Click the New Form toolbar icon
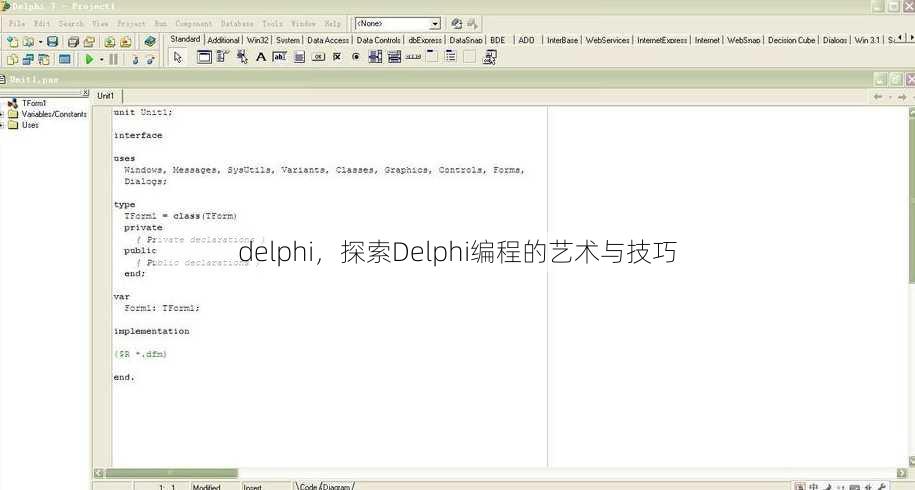This screenshot has width=915, height=490. pos(65,59)
